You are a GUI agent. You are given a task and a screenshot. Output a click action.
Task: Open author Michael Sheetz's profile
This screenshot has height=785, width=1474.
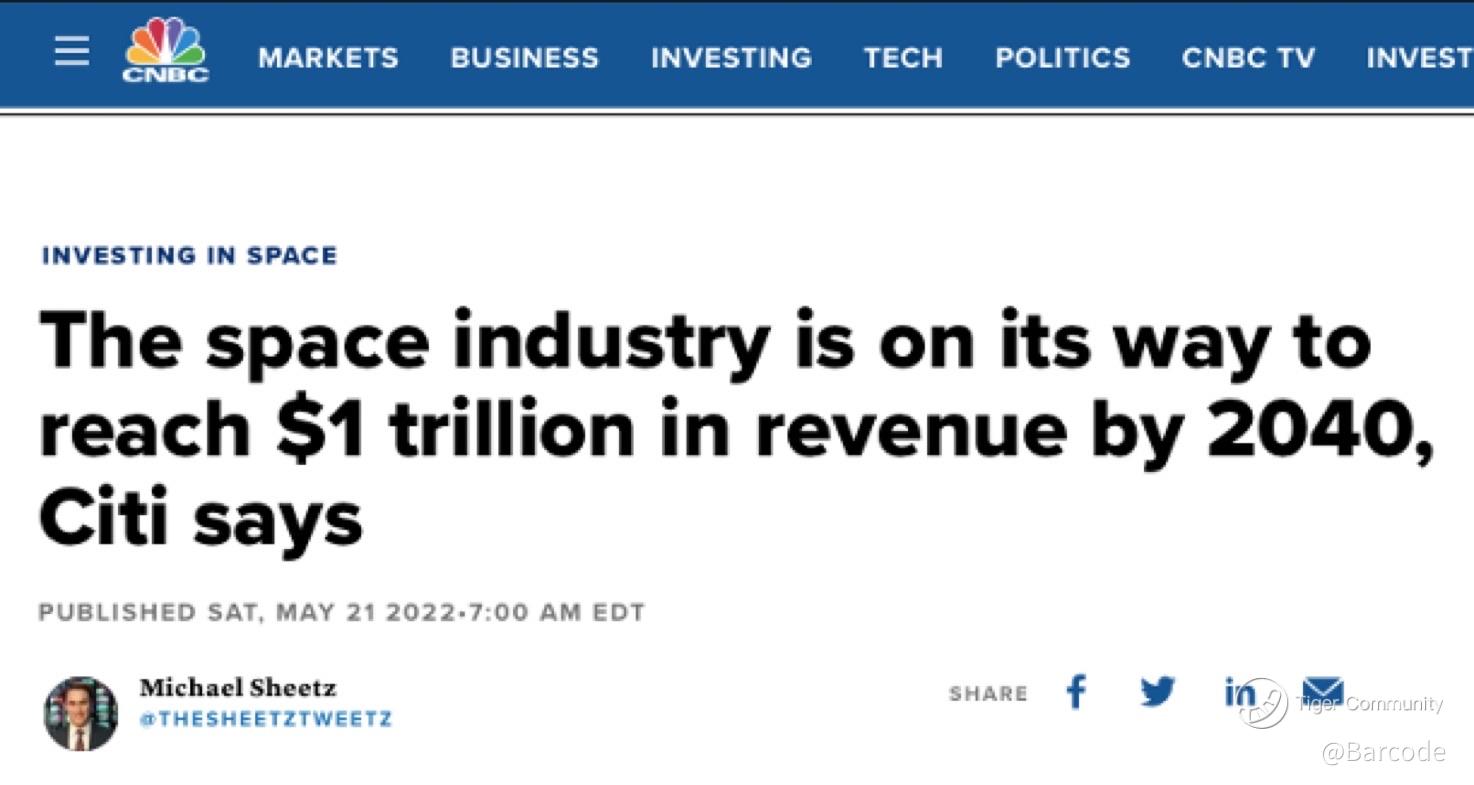pyautogui.click(x=238, y=688)
